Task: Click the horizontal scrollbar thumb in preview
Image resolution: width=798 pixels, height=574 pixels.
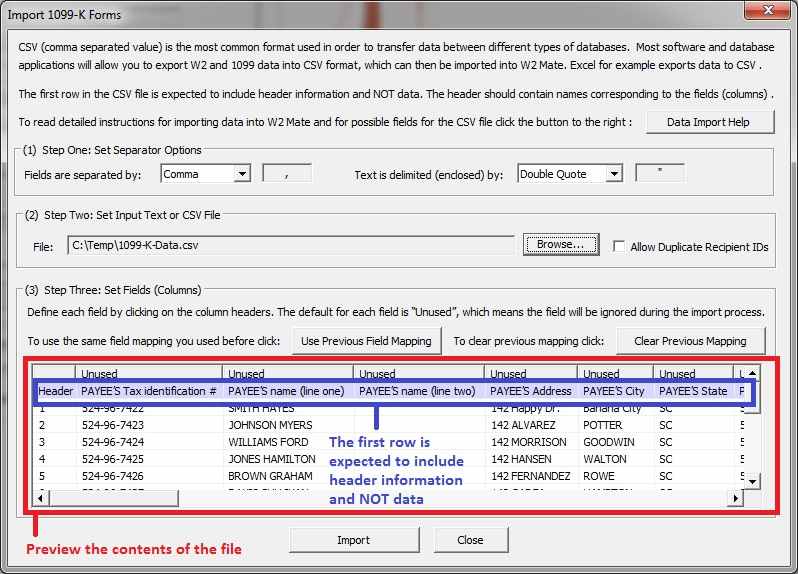Action: [x=113, y=498]
